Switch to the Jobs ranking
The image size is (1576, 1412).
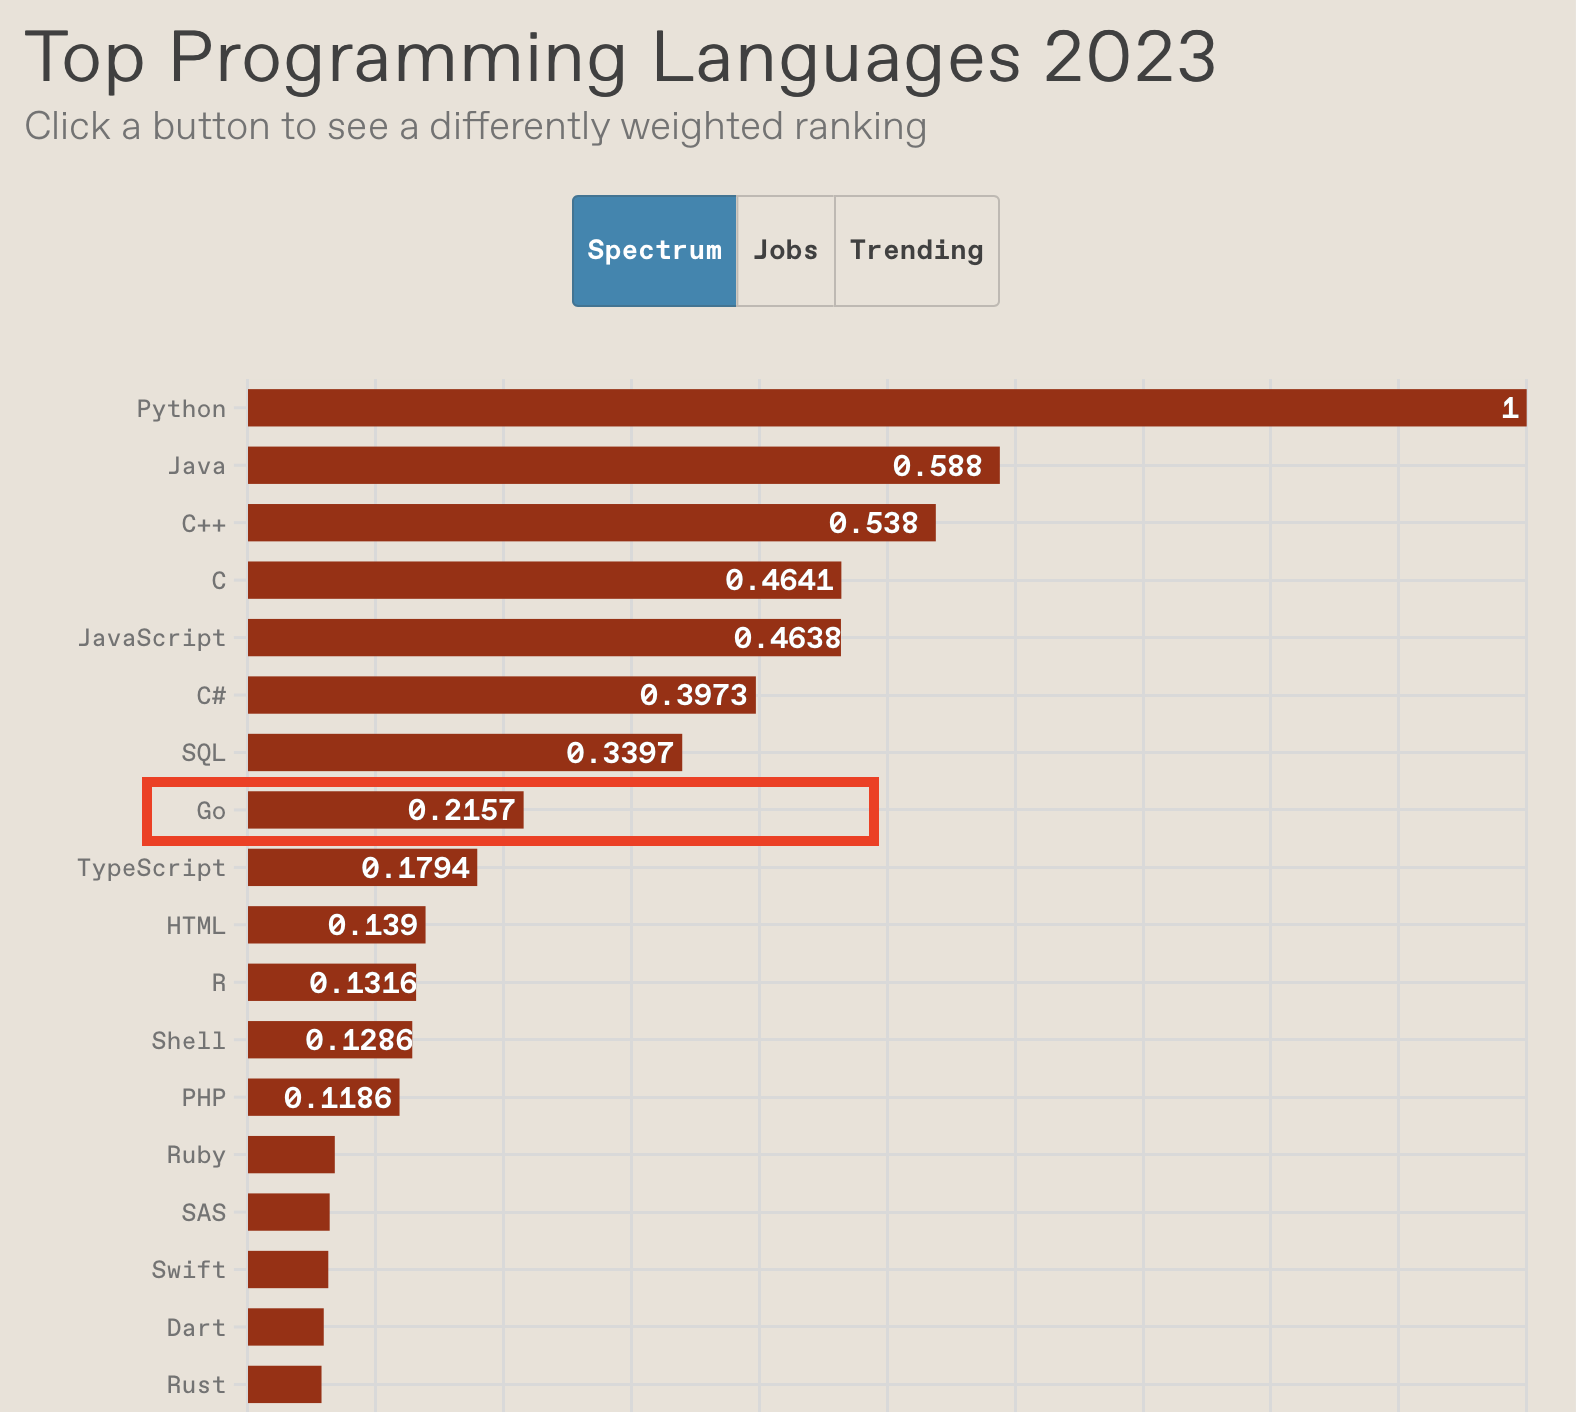[785, 251]
